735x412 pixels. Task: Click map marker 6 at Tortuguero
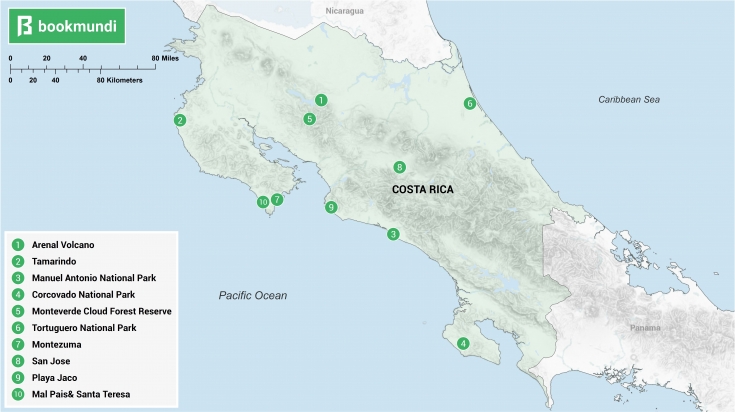tap(470, 104)
